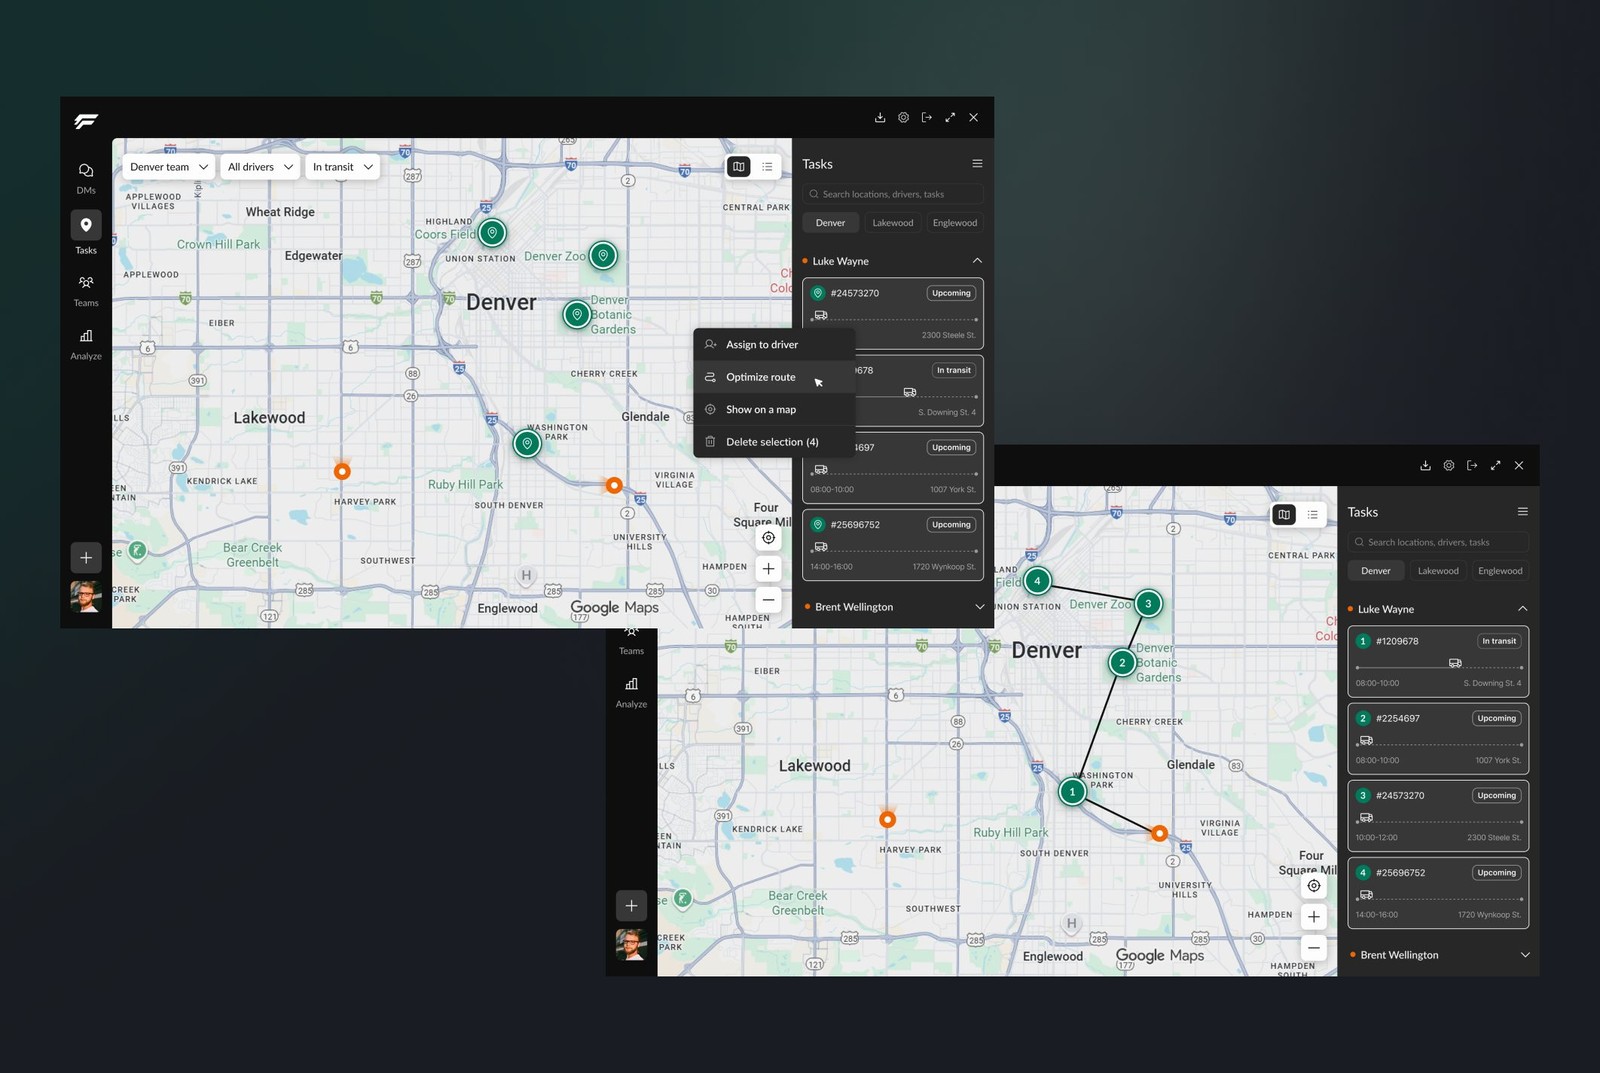Collapse the Luke Wayne task group
The width and height of the screenshot is (1600, 1073).
(977, 260)
